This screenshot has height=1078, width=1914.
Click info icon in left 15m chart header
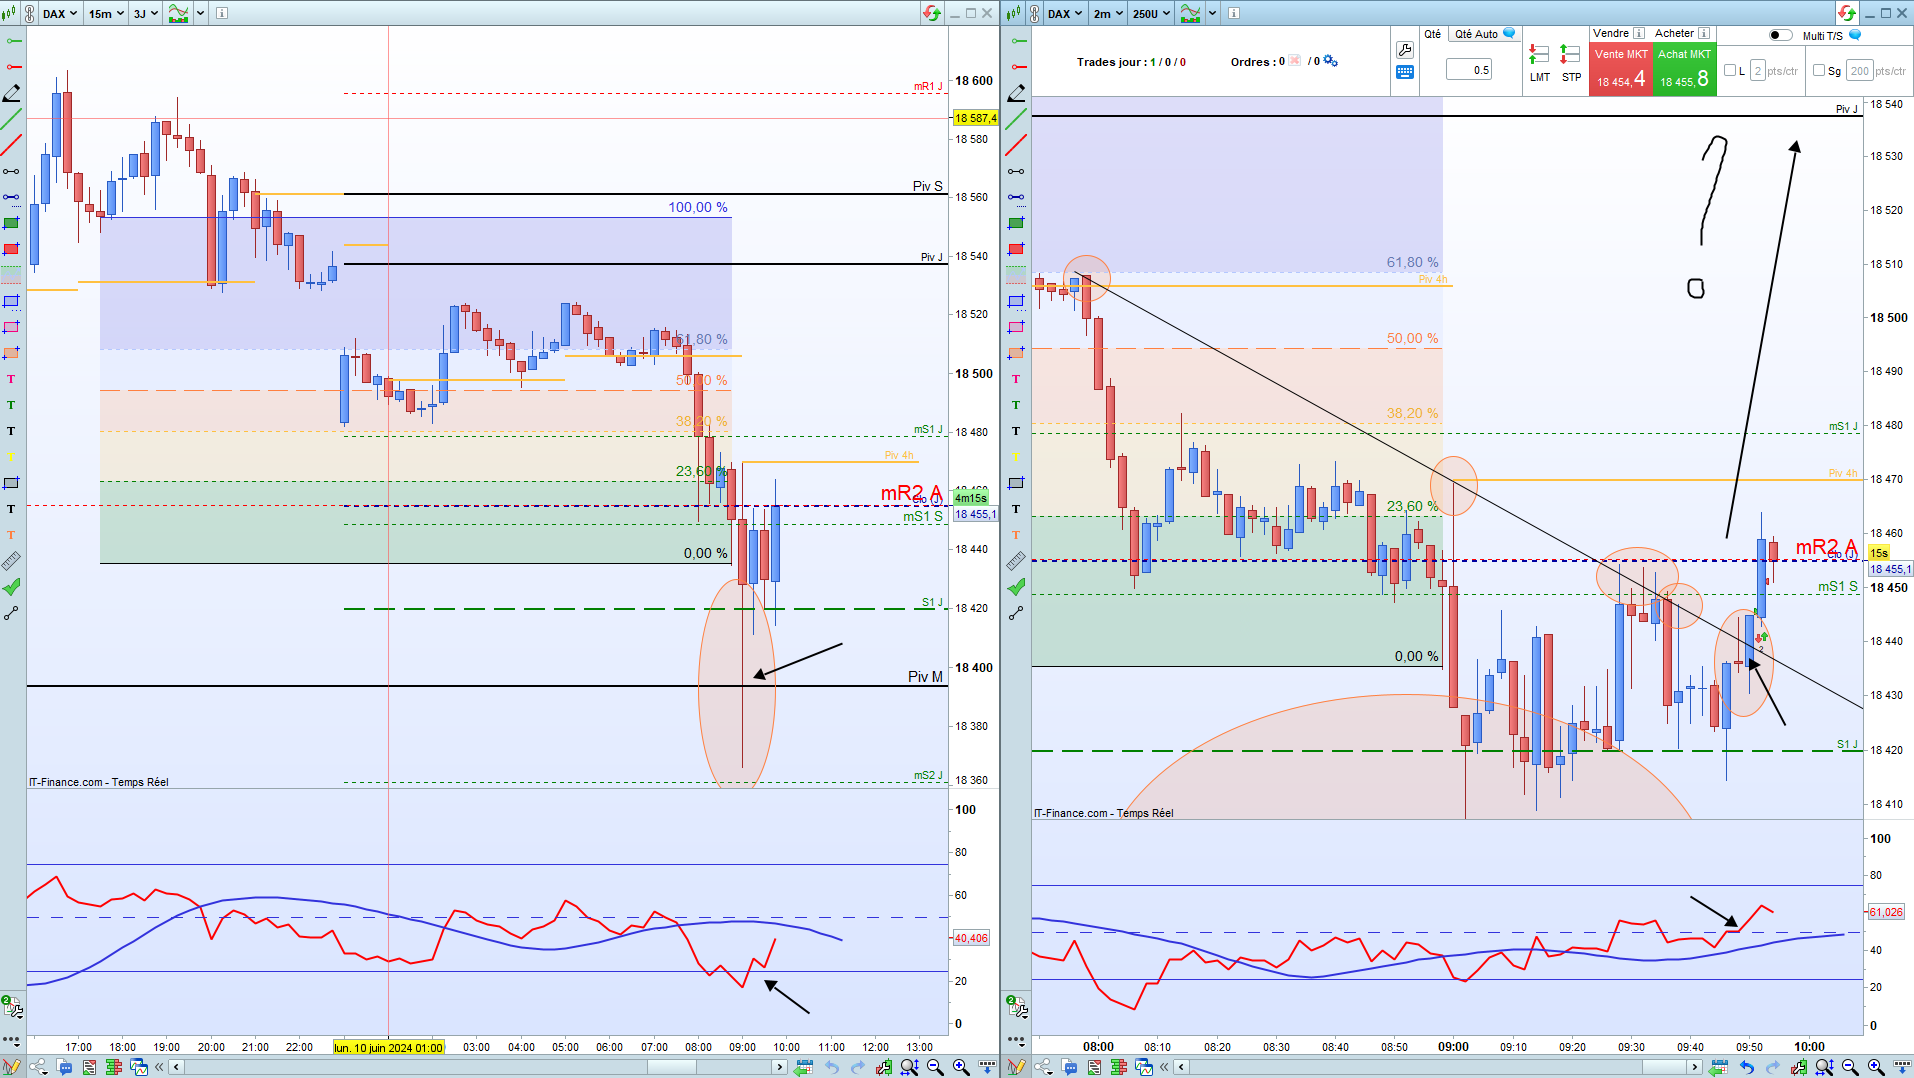point(222,13)
